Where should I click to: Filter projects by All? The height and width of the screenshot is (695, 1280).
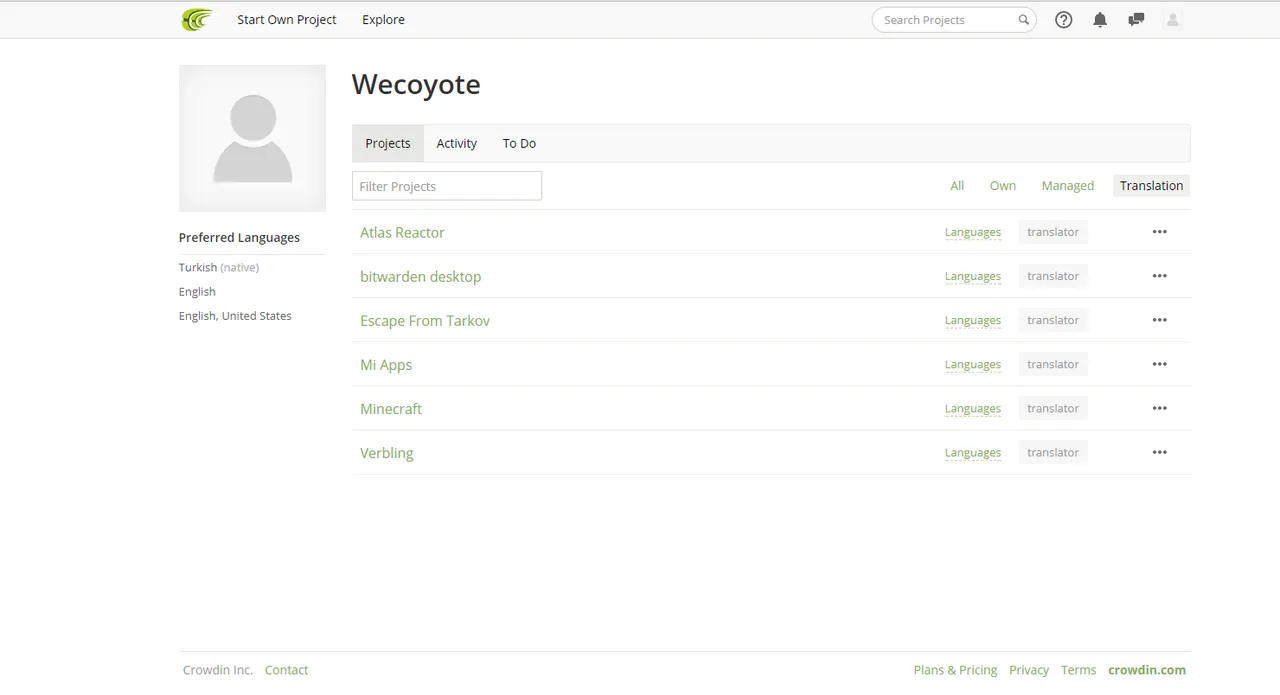tap(957, 185)
